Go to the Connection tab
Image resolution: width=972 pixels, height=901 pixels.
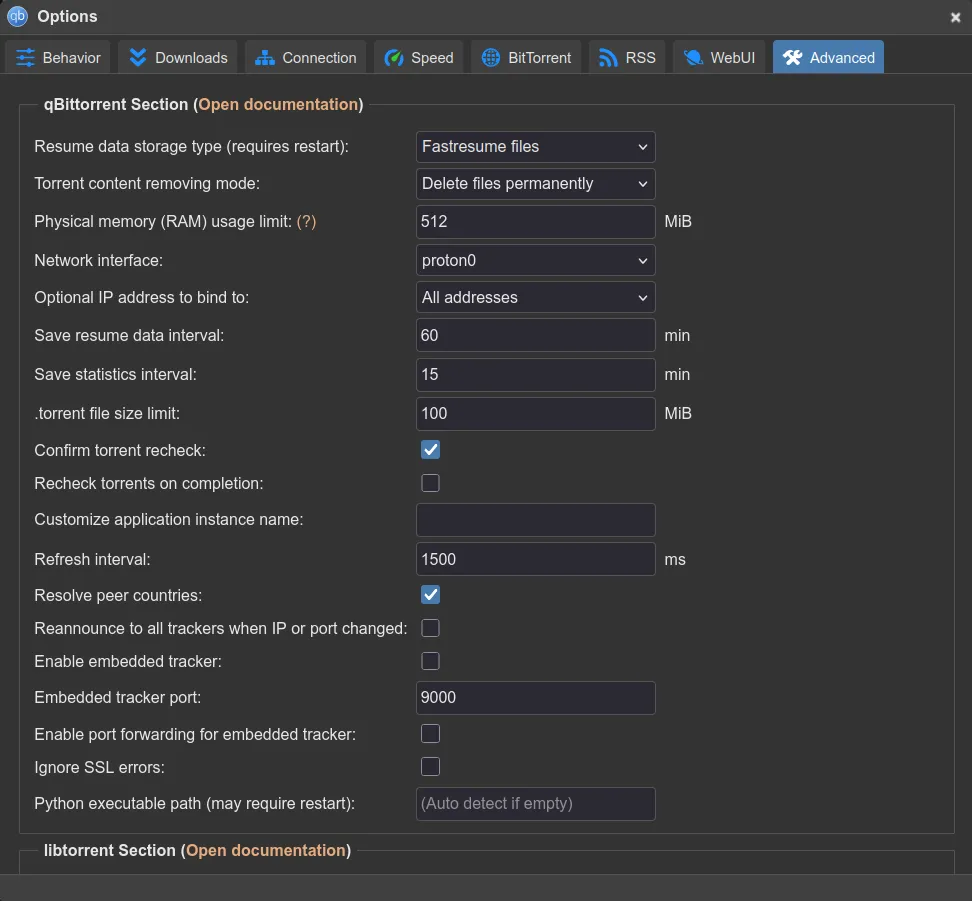coord(306,58)
